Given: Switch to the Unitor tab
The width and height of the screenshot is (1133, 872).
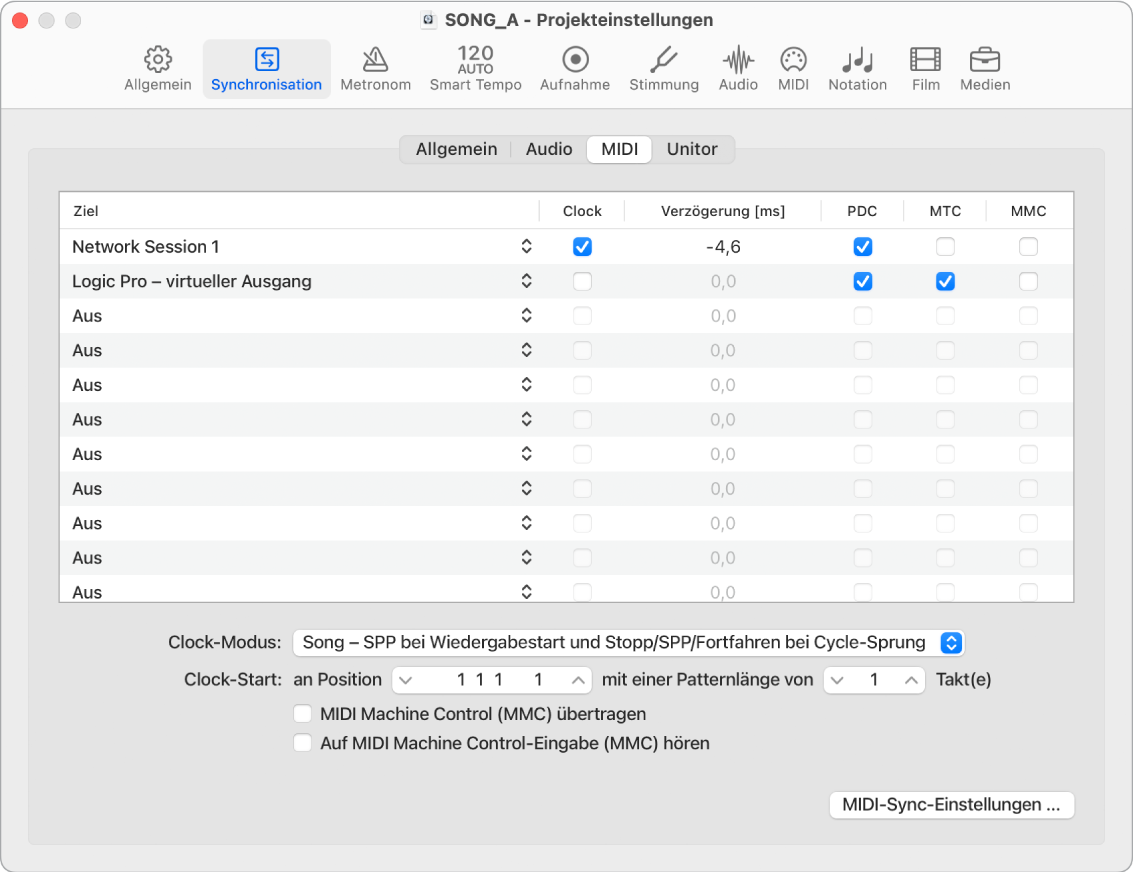Looking at the screenshot, I should tap(692, 149).
